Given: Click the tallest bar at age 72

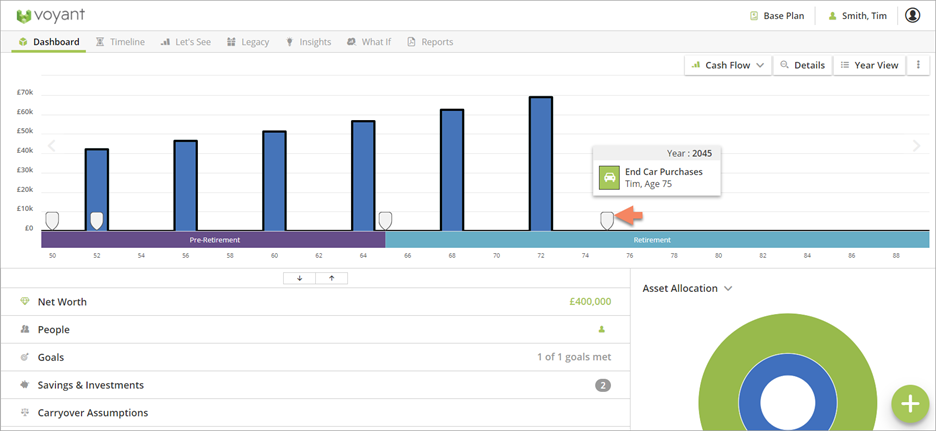Looking at the screenshot, I should pos(541,164).
